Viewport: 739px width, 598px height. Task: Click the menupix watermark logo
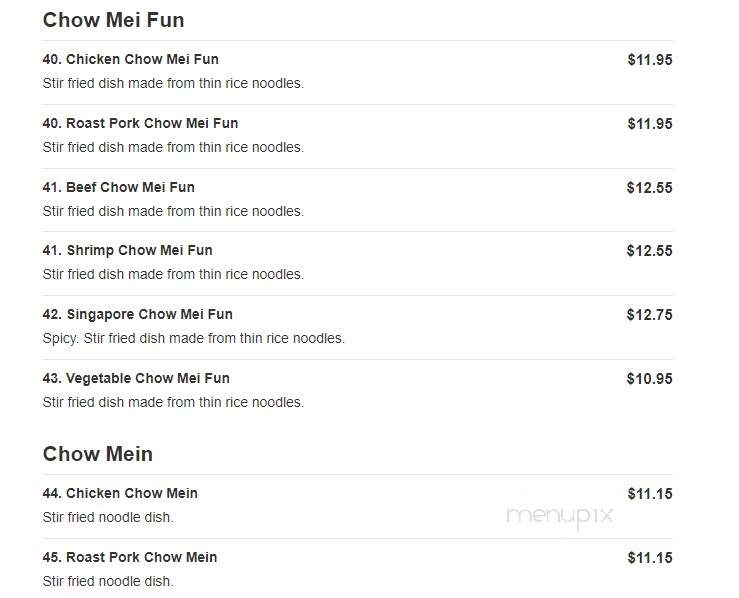tap(559, 517)
